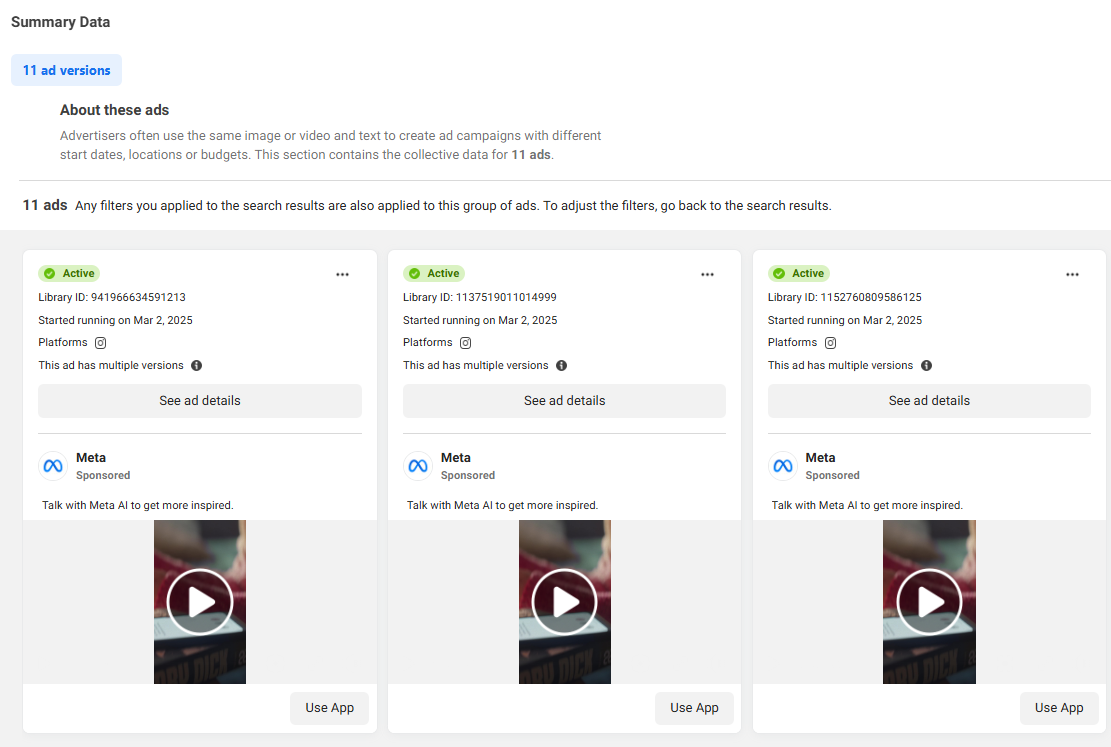Image resolution: width=1111 pixels, height=747 pixels.
Task: Click Started running date on ad 1152760809586125
Action: (845, 320)
